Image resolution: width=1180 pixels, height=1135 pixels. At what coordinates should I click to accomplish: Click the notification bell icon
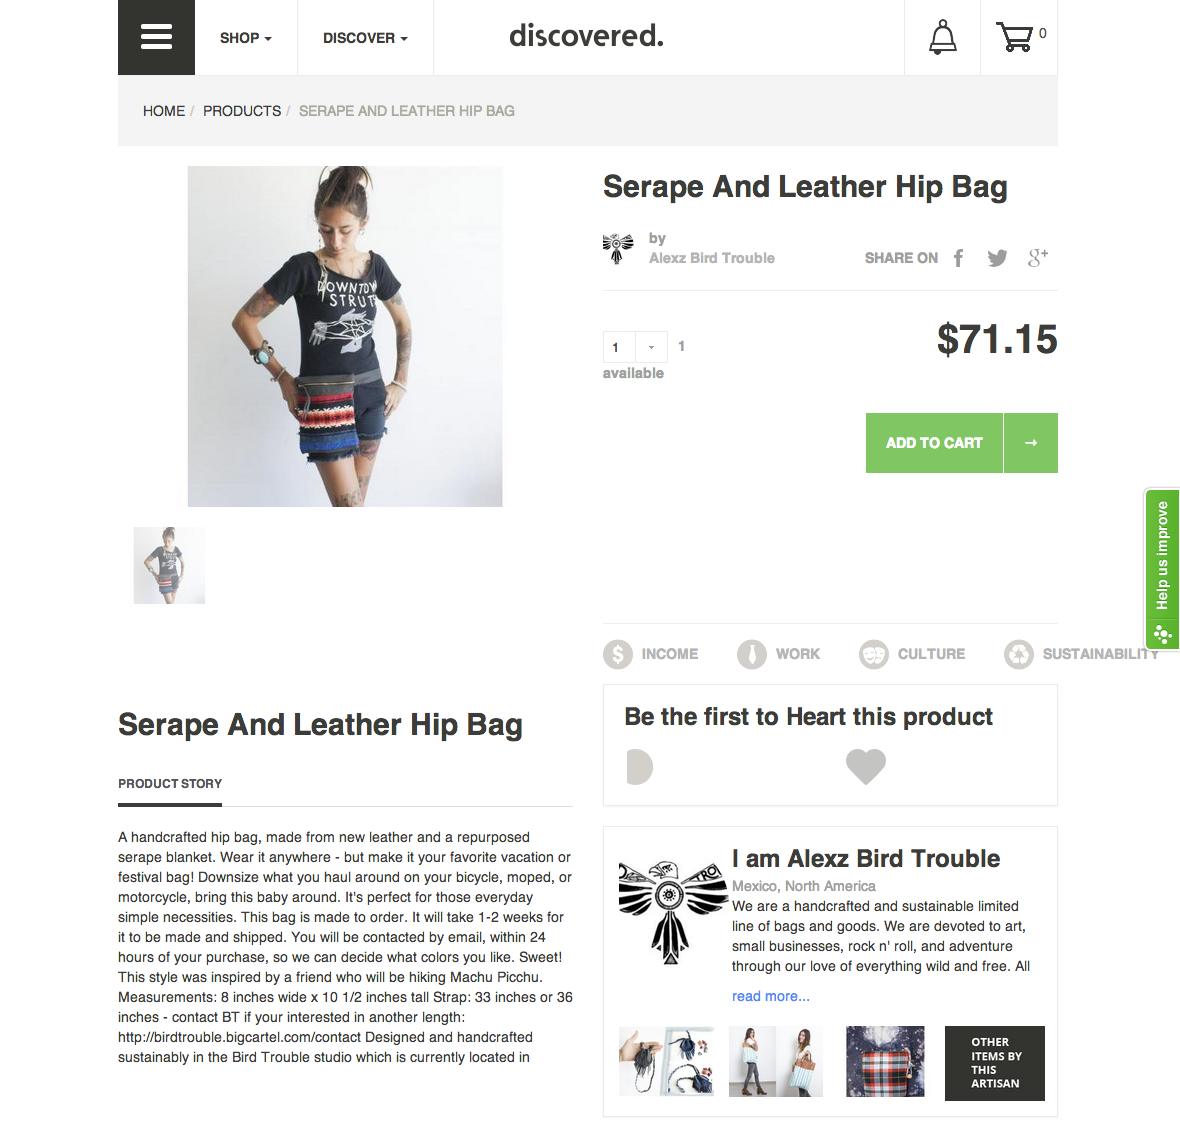[x=942, y=37]
